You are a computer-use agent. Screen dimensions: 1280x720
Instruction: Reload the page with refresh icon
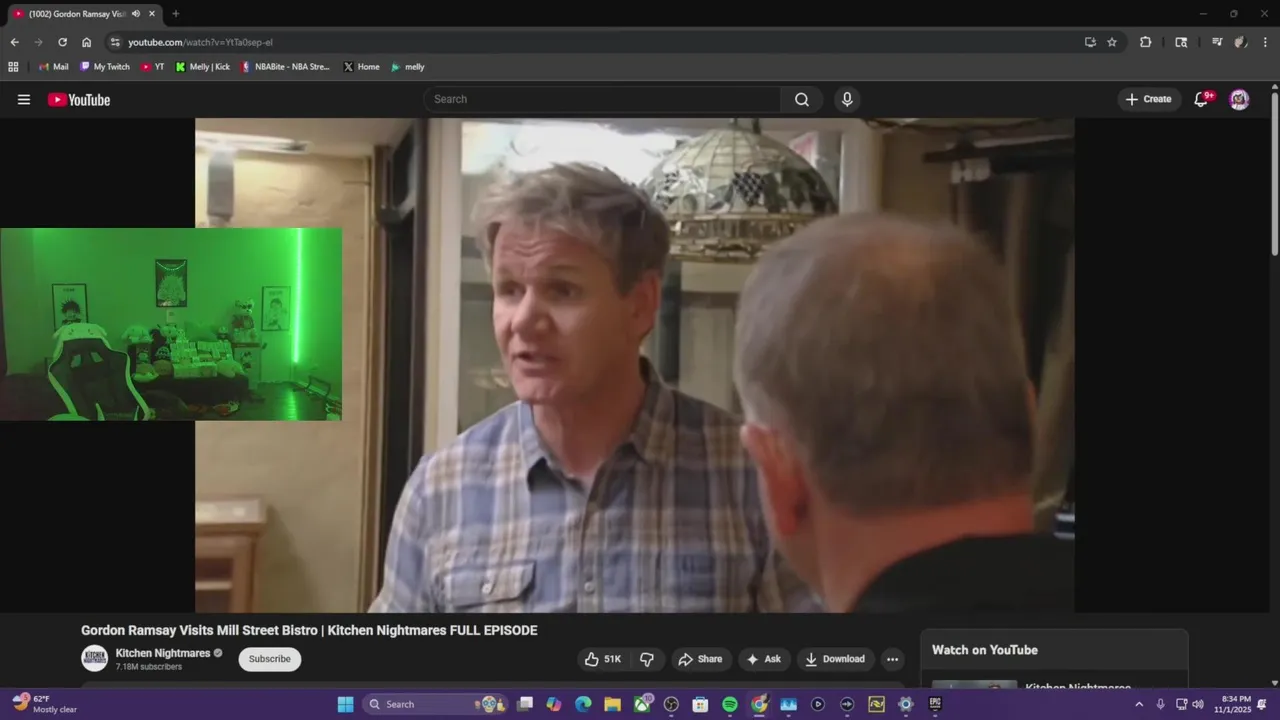[62, 42]
